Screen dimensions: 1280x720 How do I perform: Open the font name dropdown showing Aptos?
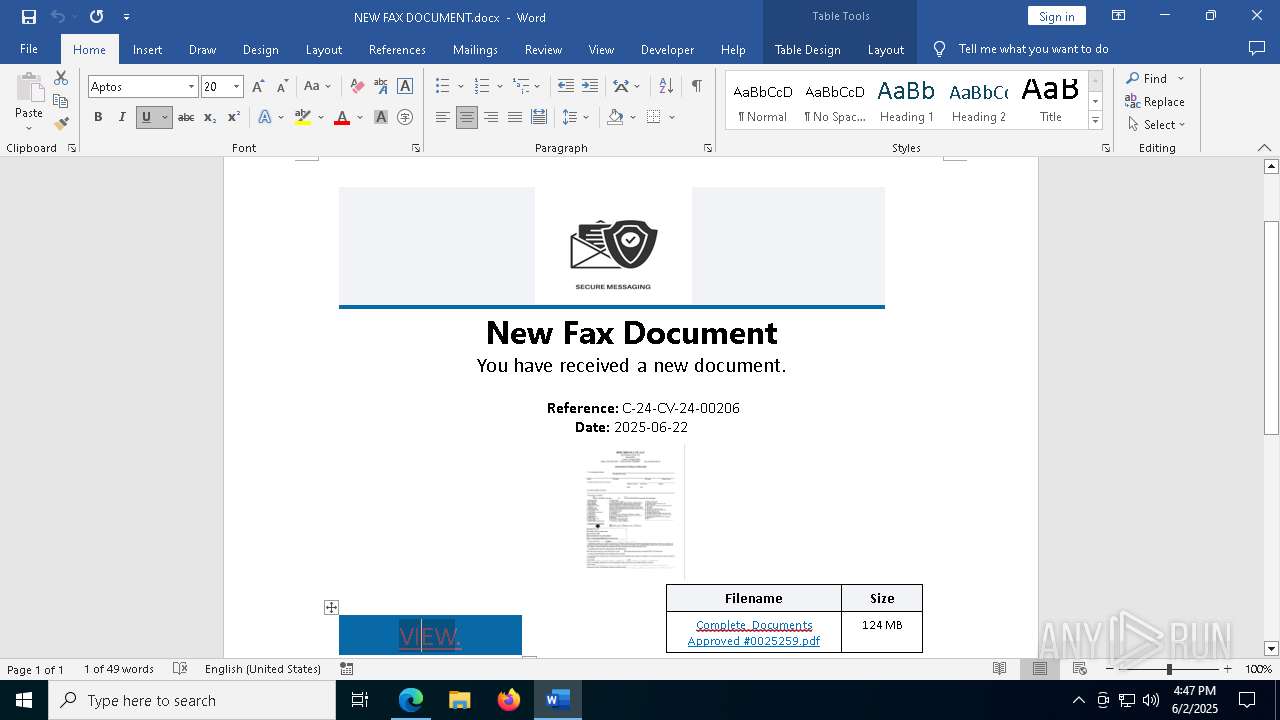[191, 87]
